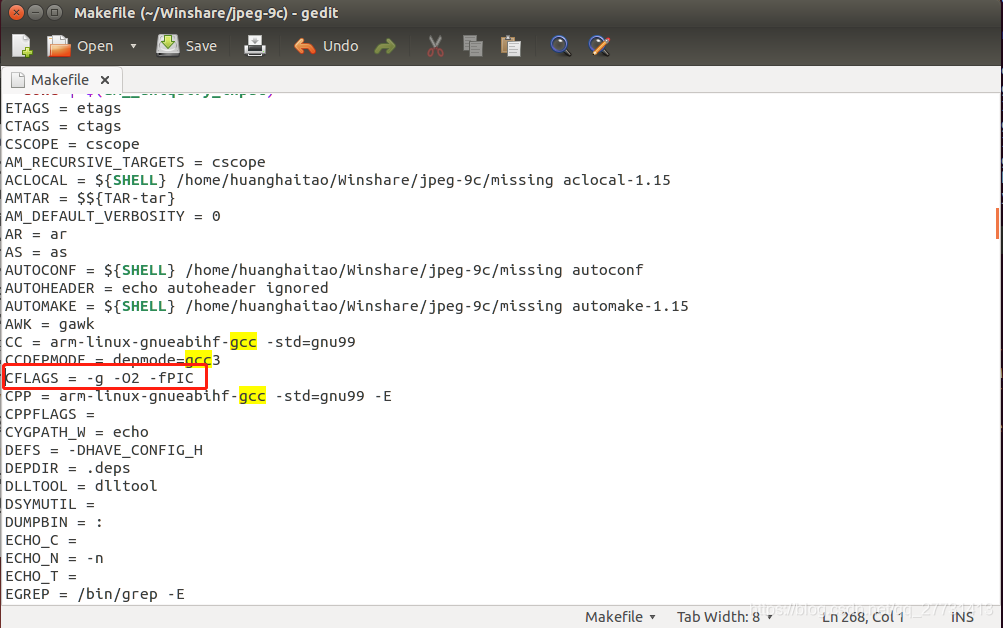Open Find and Replace icon
This screenshot has height=628, width=1003.
click(599, 46)
